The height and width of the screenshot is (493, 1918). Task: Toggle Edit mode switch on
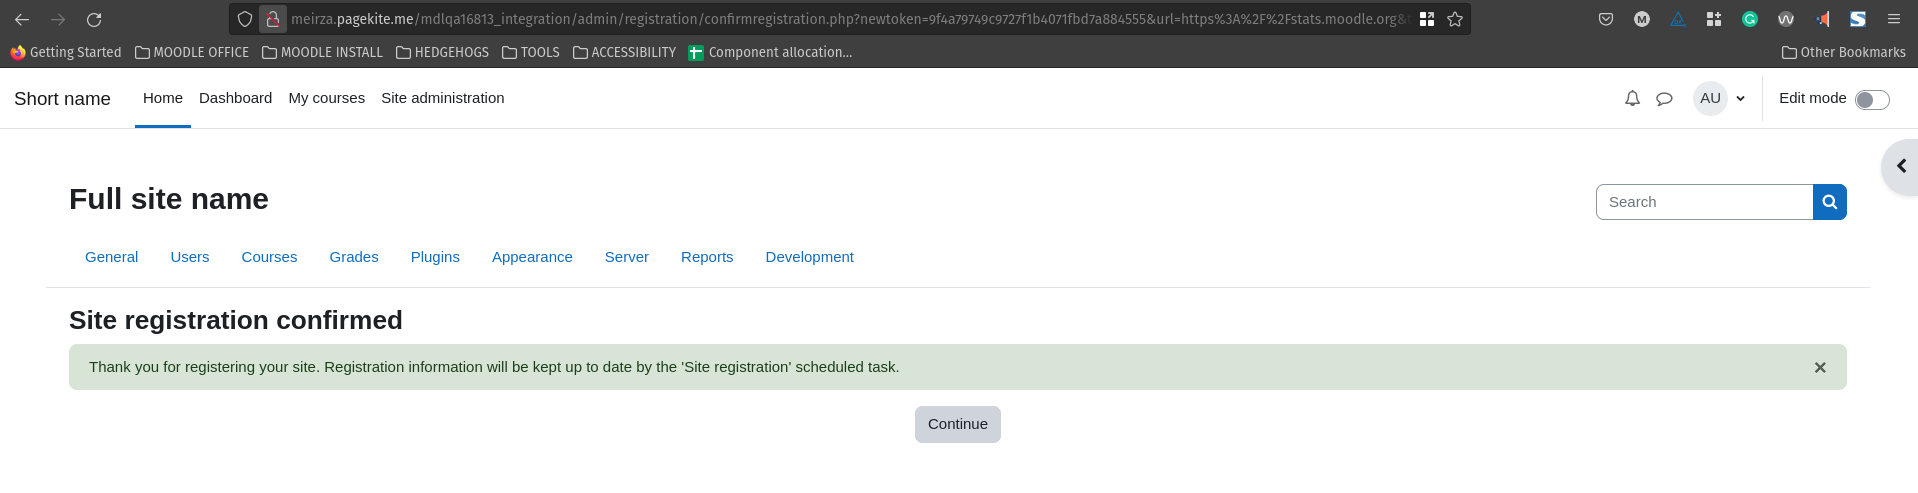[x=1872, y=99]
